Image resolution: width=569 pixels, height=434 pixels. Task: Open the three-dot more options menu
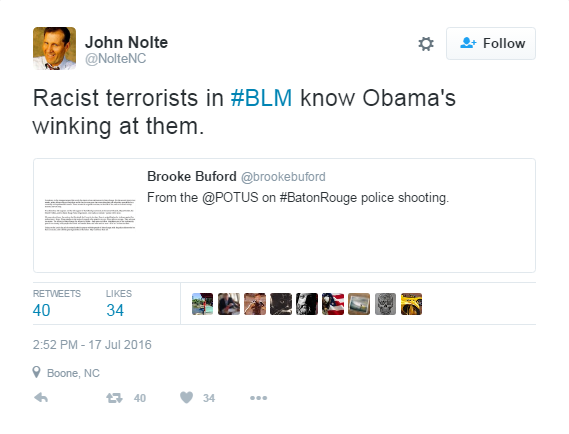[258, 398]
